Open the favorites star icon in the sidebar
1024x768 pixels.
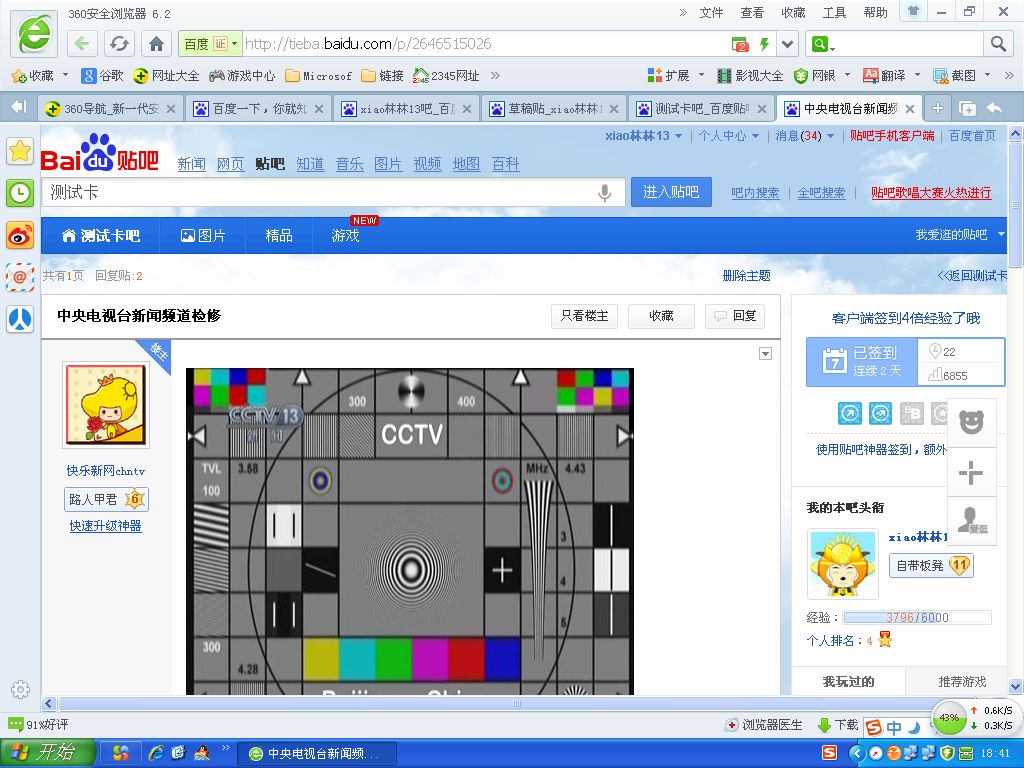tap(20, 151)
